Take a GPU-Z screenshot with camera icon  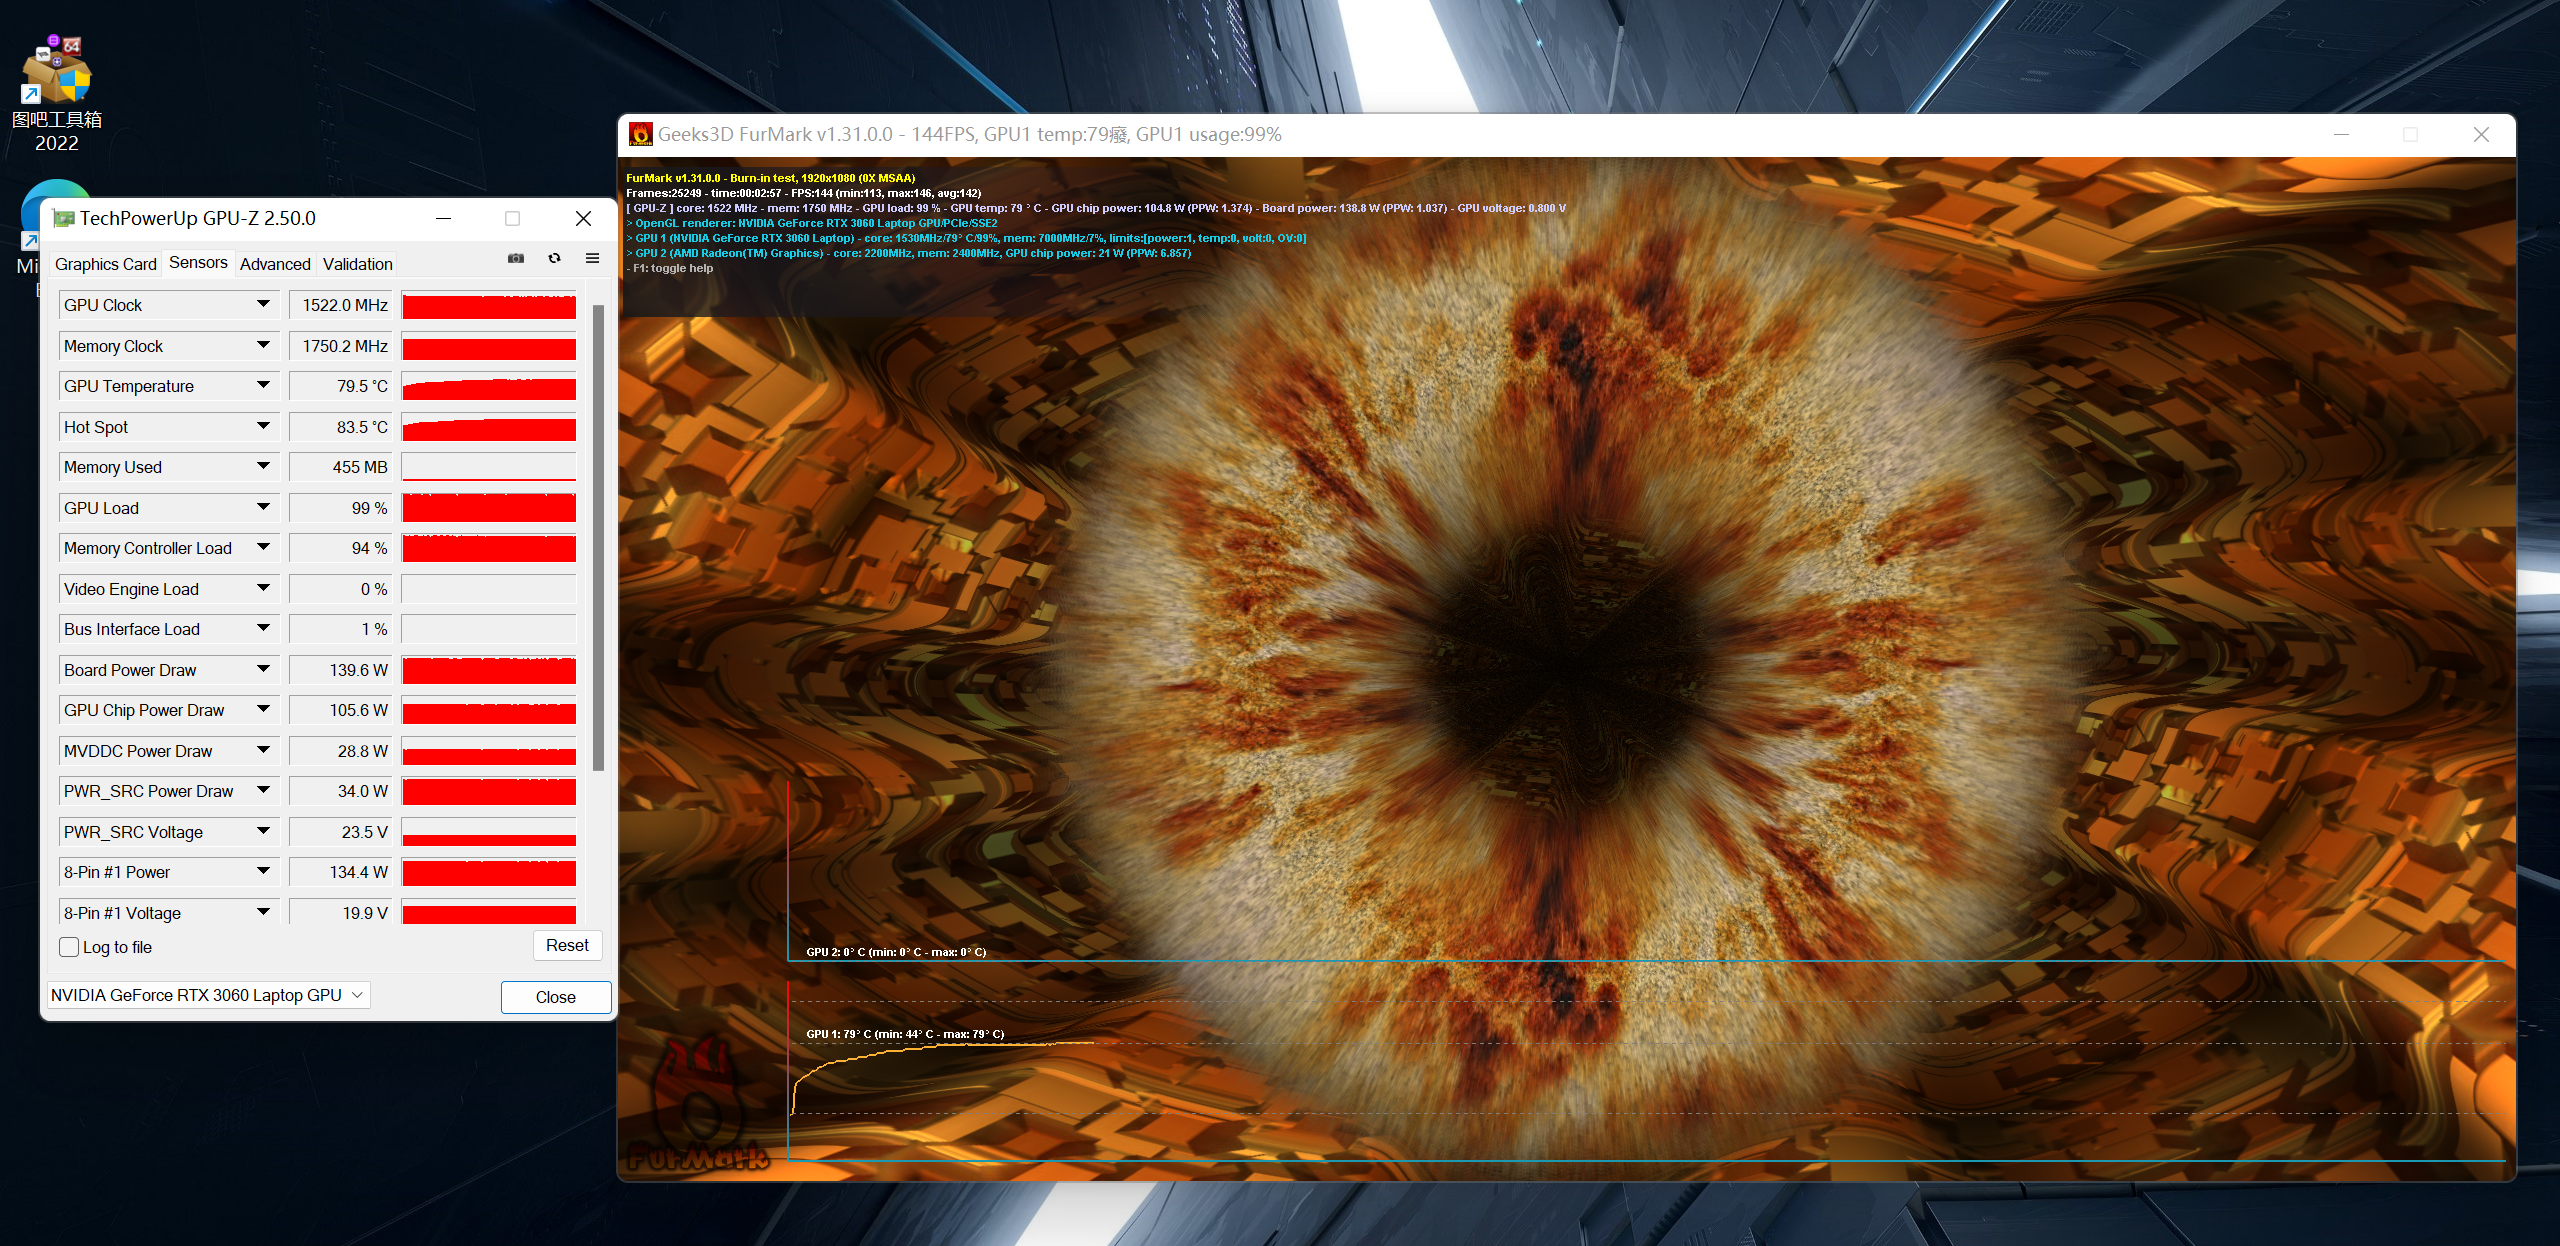(x=516, y=258)
